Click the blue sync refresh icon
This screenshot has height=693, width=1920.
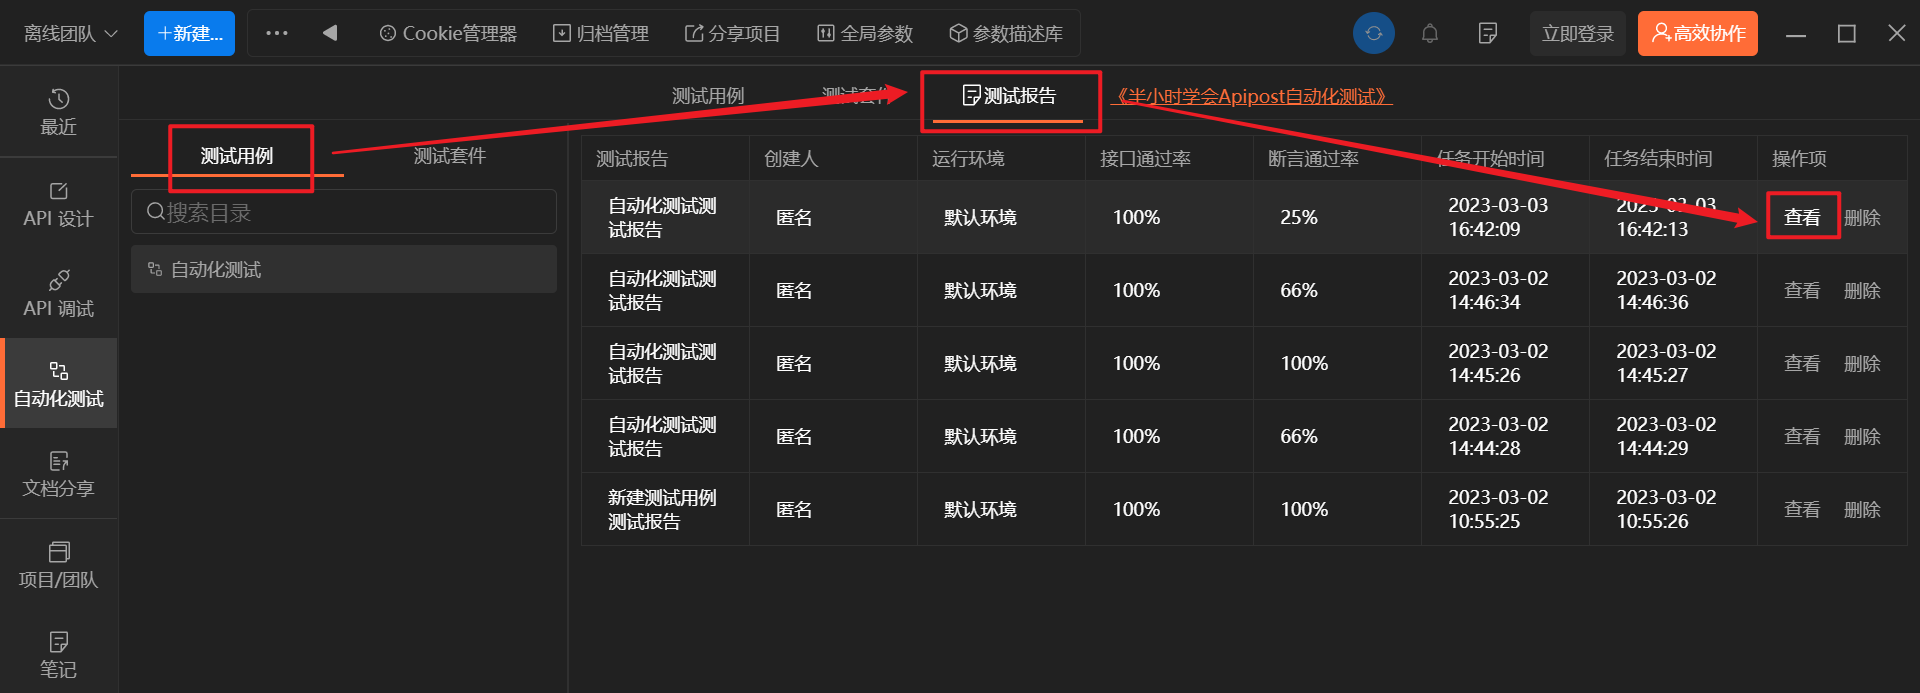pos(1374,33)
